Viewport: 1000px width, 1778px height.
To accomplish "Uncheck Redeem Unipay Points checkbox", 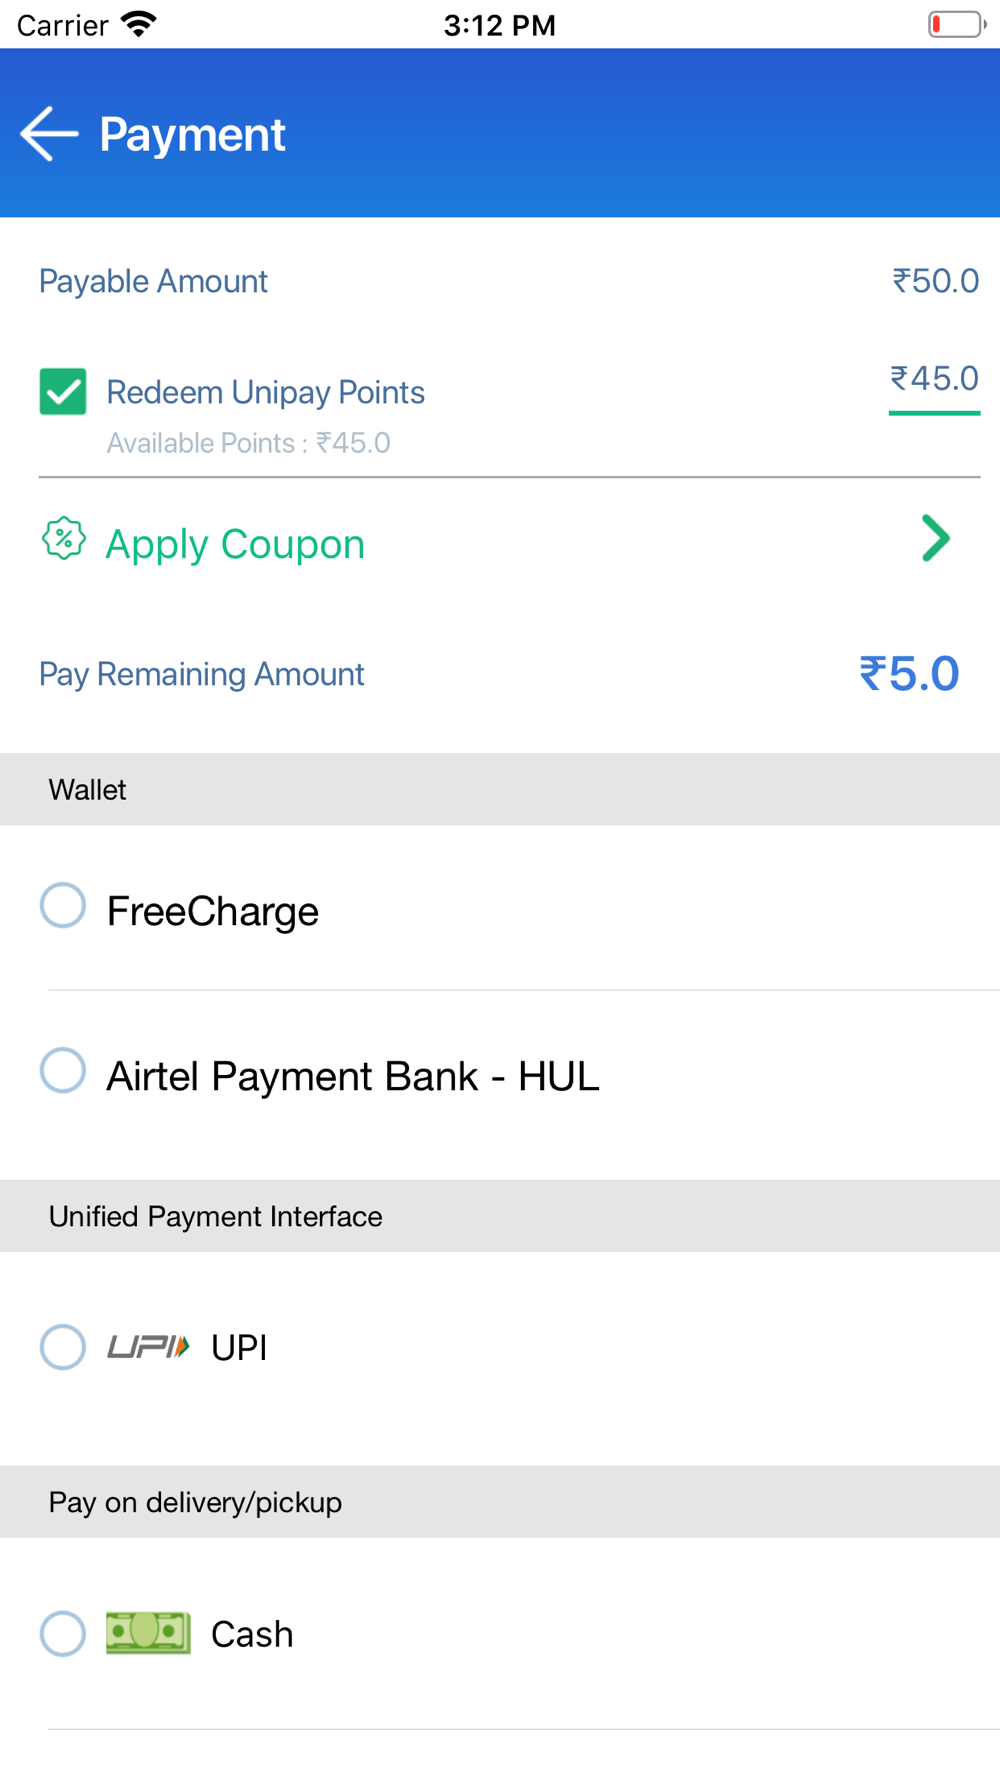I will coord(63,391).
